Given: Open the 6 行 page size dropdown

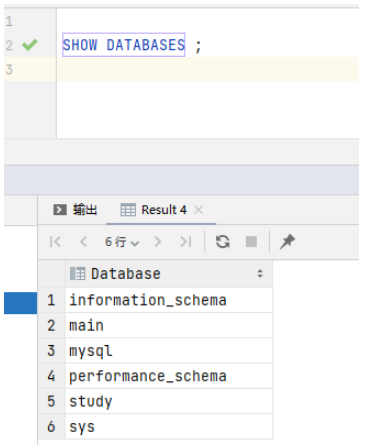Looking at the screenshot, I should 122,242.
